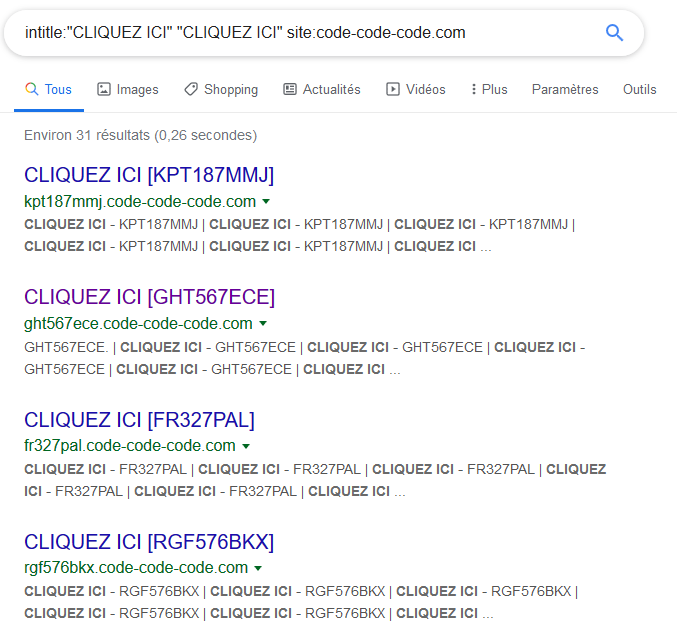Open the Plus menu
677x640 pixels.
[489, 89]
